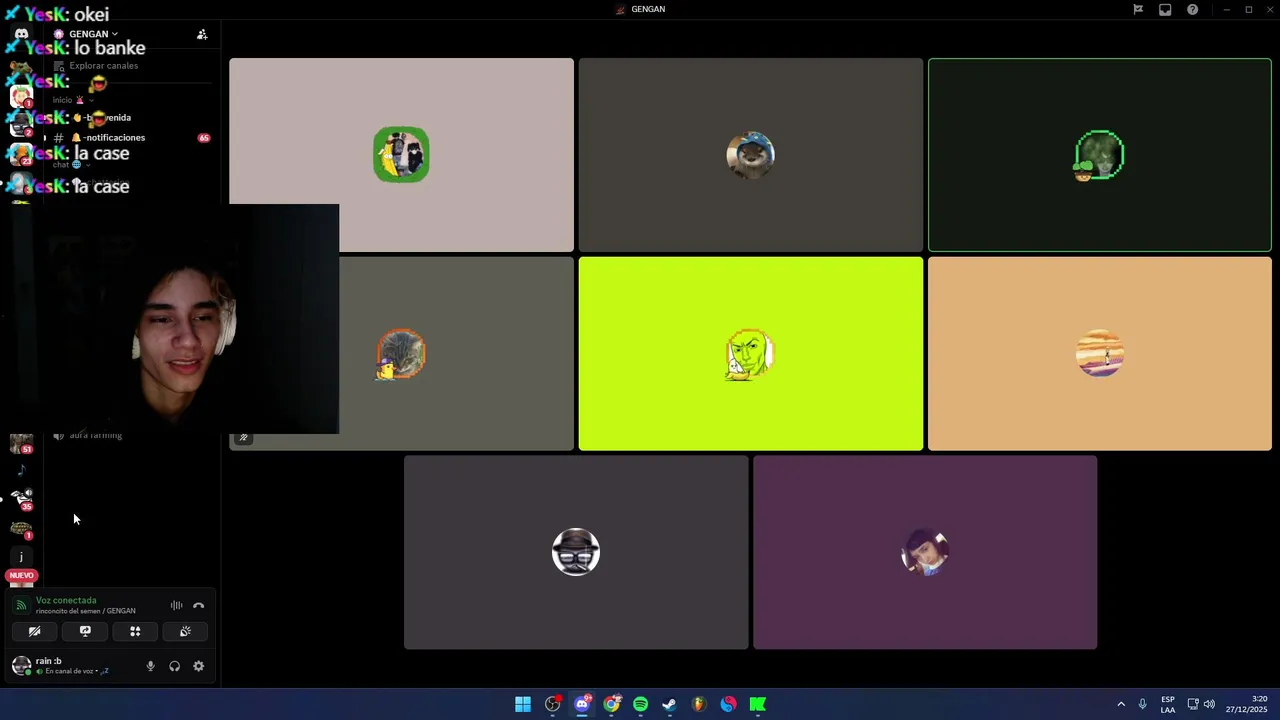The image size is (1280, 720).
Task: Click the Voz conectada status text
Action: (x=66, y=600)
